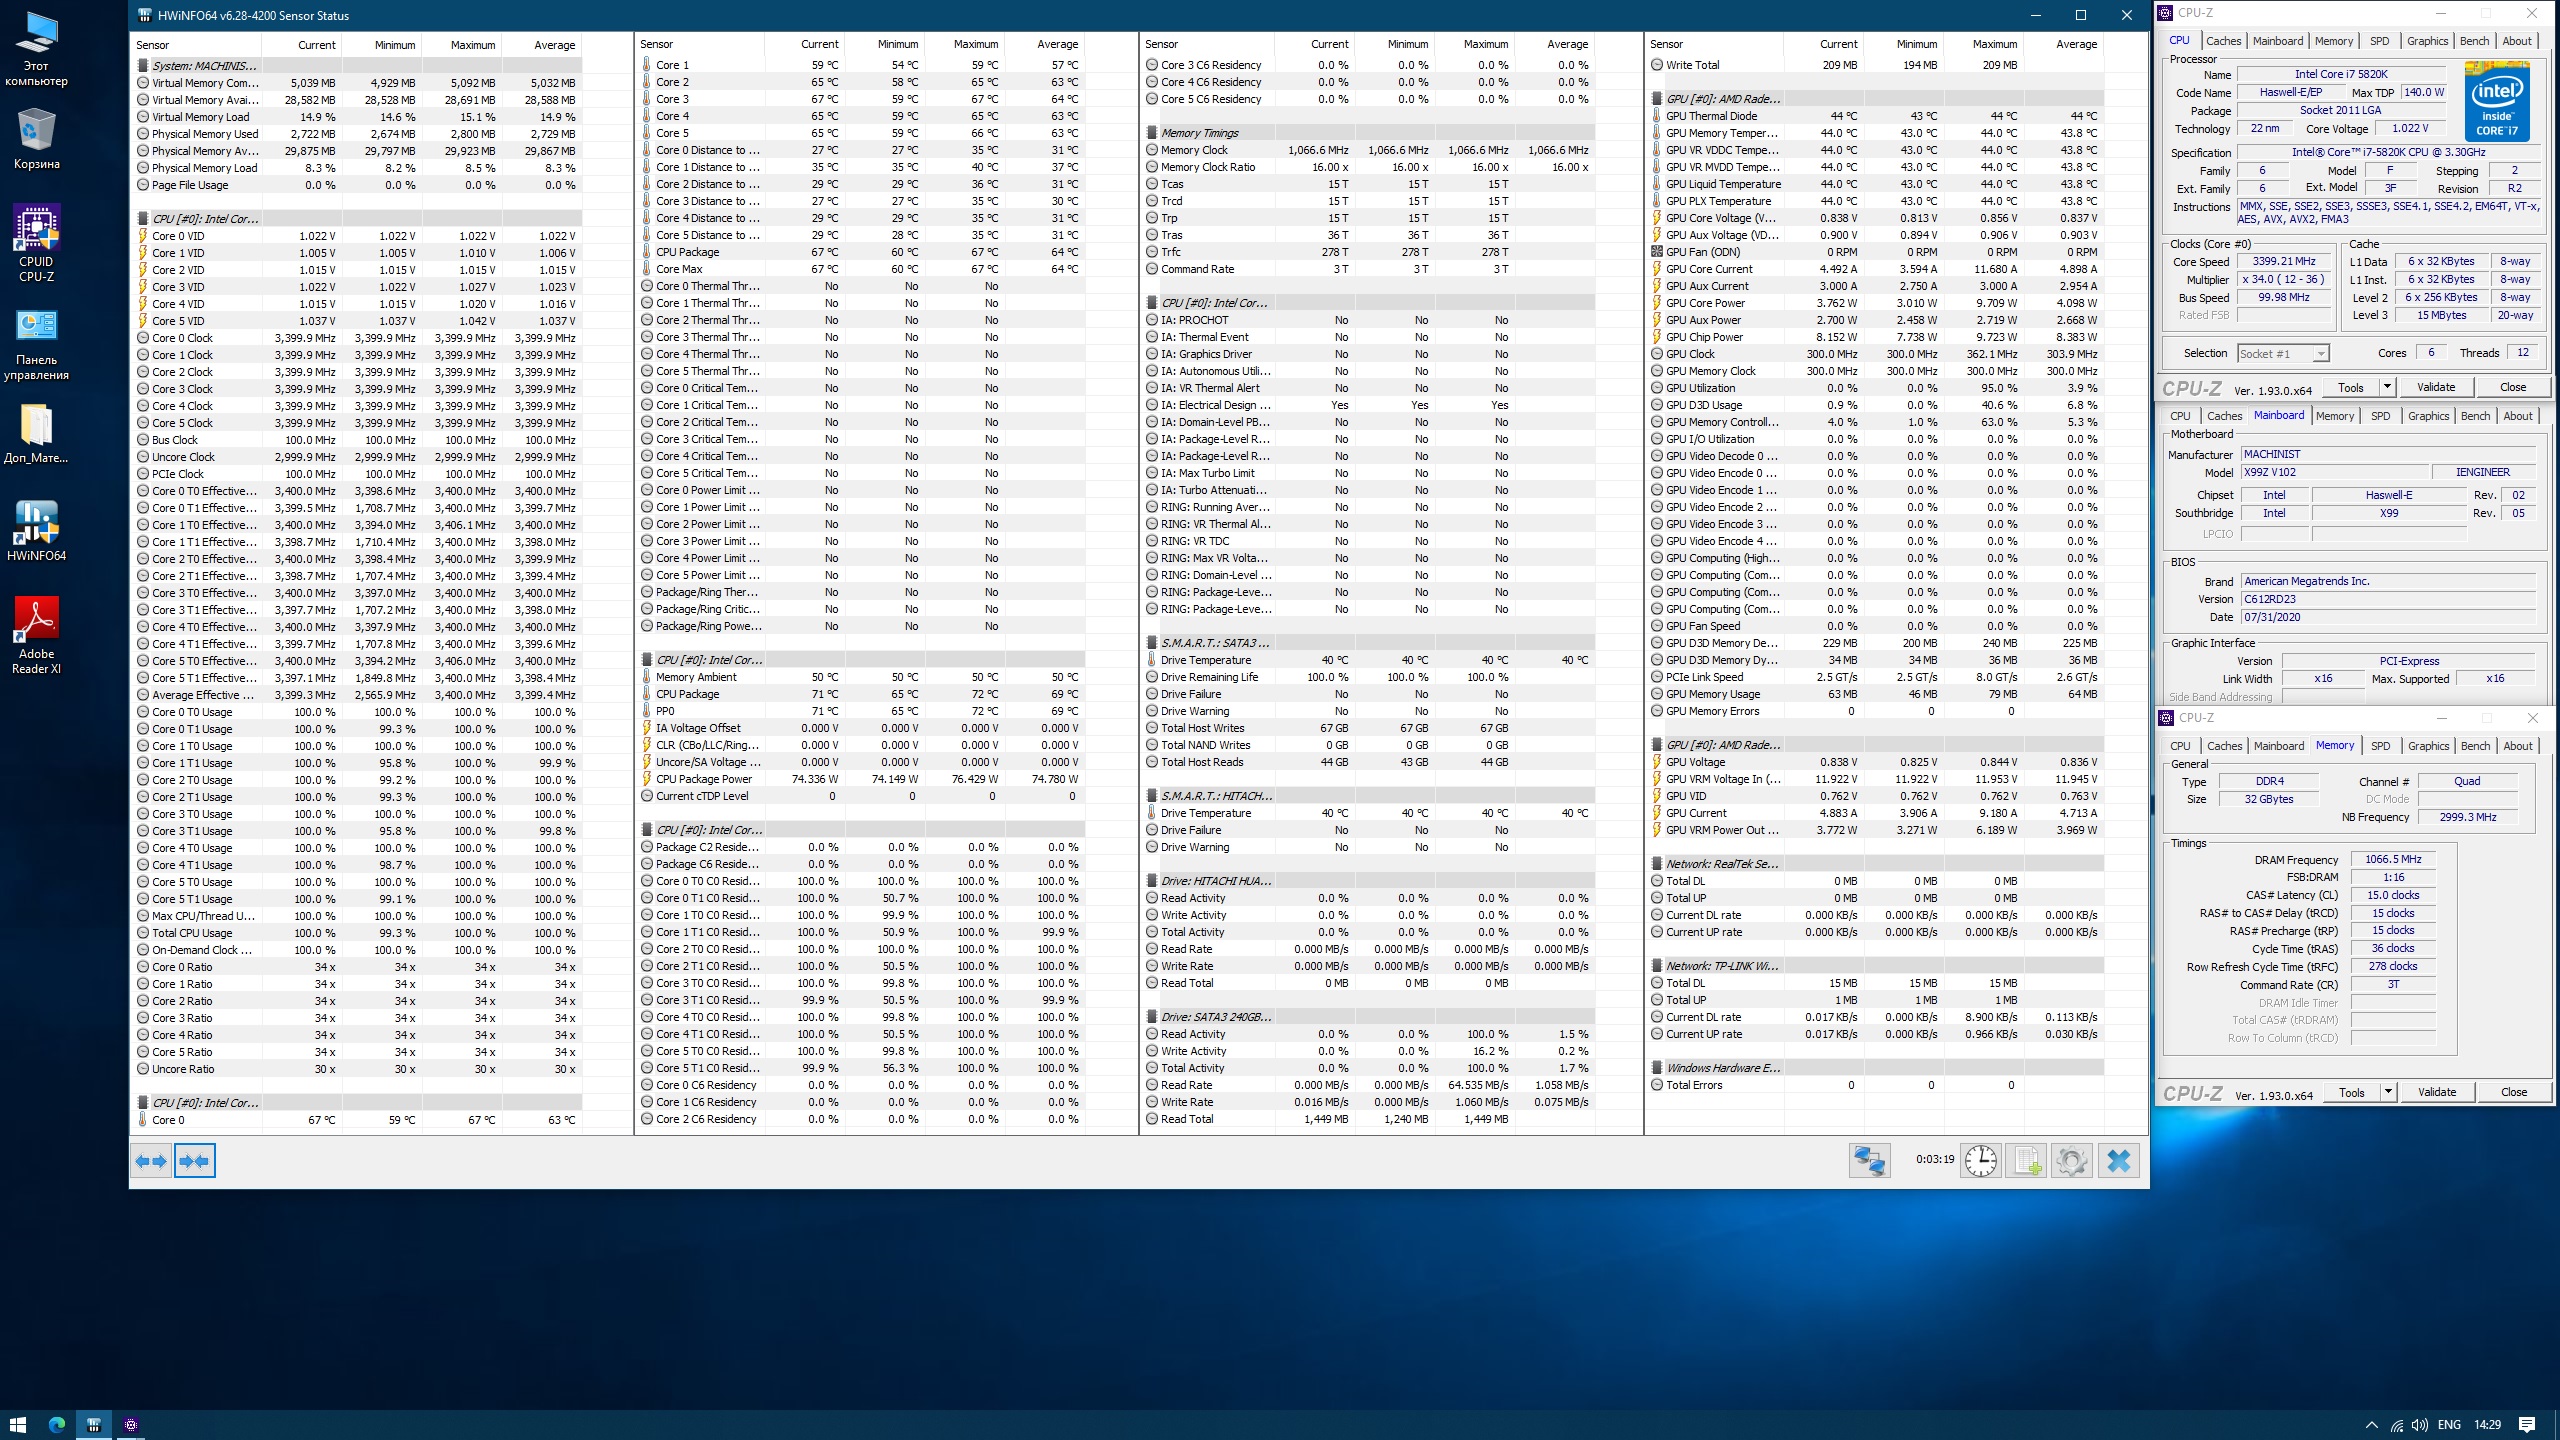Show hidden system tray icons chevron

pyautogui.click(x=2371, y=1425)
